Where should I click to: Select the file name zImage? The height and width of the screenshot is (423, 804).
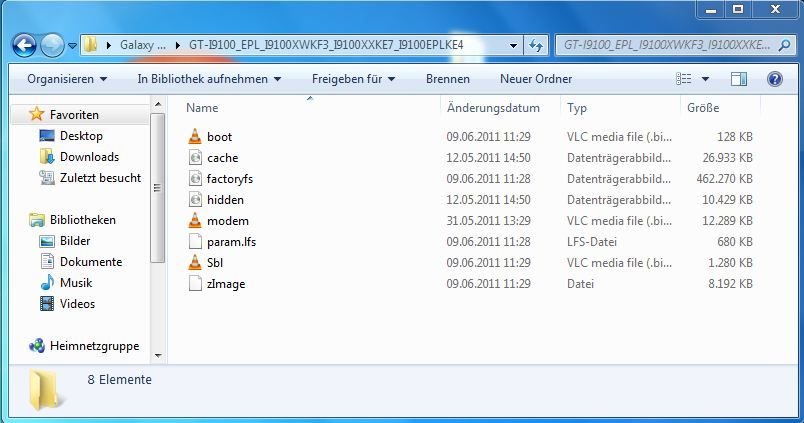226,284
